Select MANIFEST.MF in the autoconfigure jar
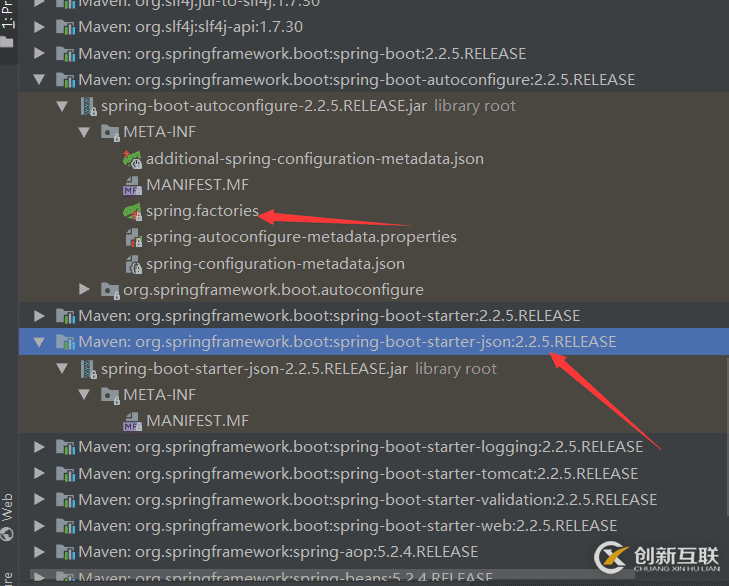Viewport: 729px width, 586px height. pyautogui.click(x=198, y=185)
